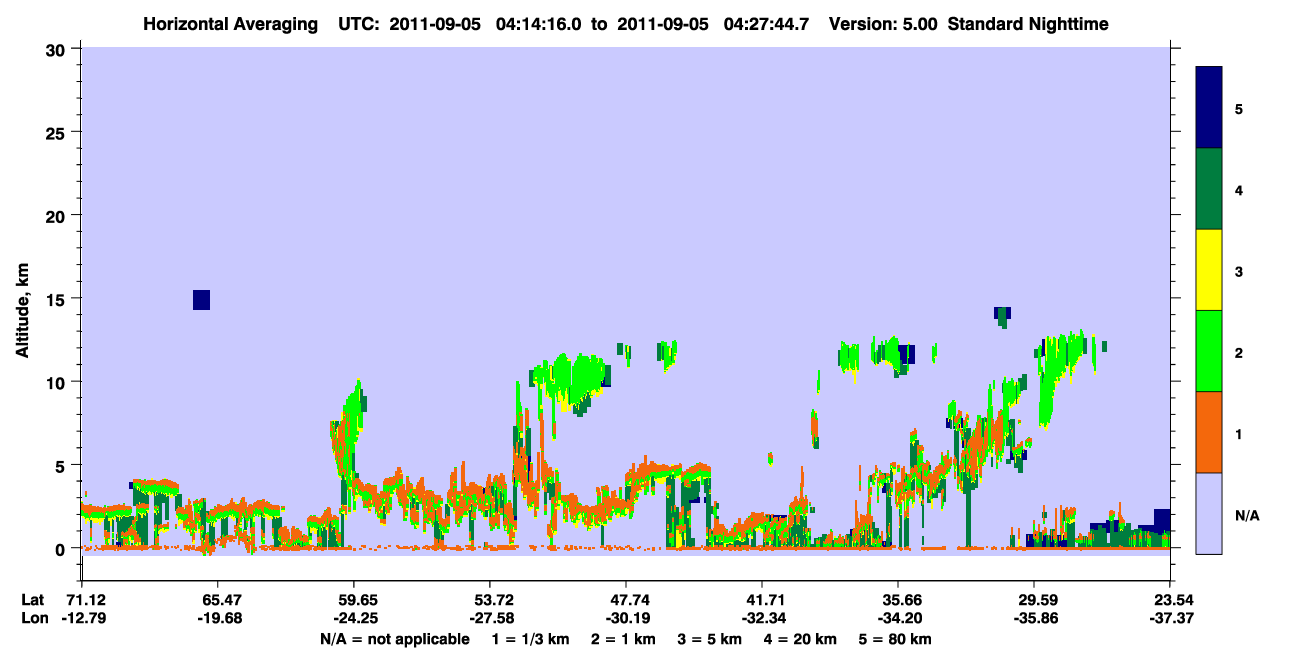The height and width of the screenshot is (667, 1300).
Task: Click legend text '3 = 5 km'
Action: tap(710, 639)
